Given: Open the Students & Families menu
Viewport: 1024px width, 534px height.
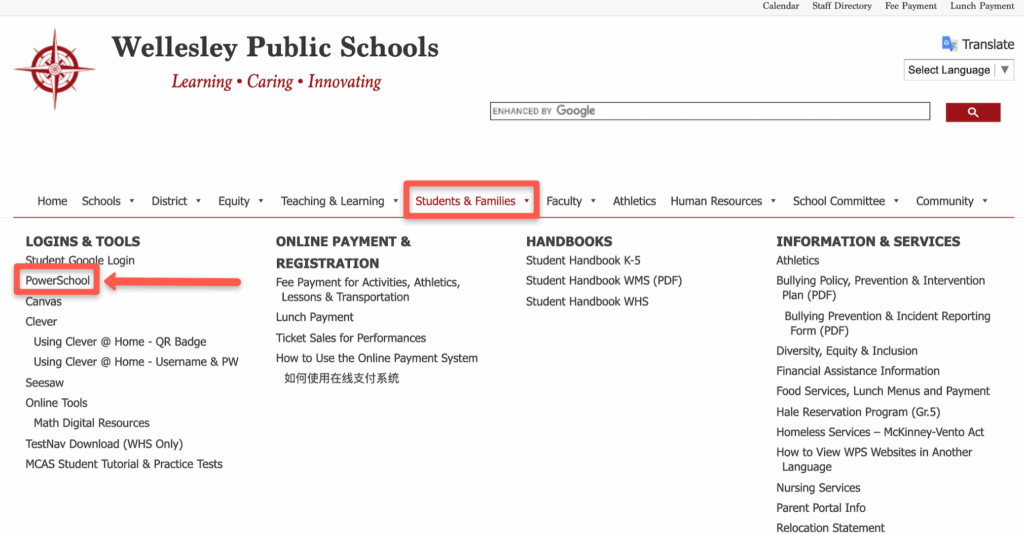Looking at the screenshot, I should [472, 201].
